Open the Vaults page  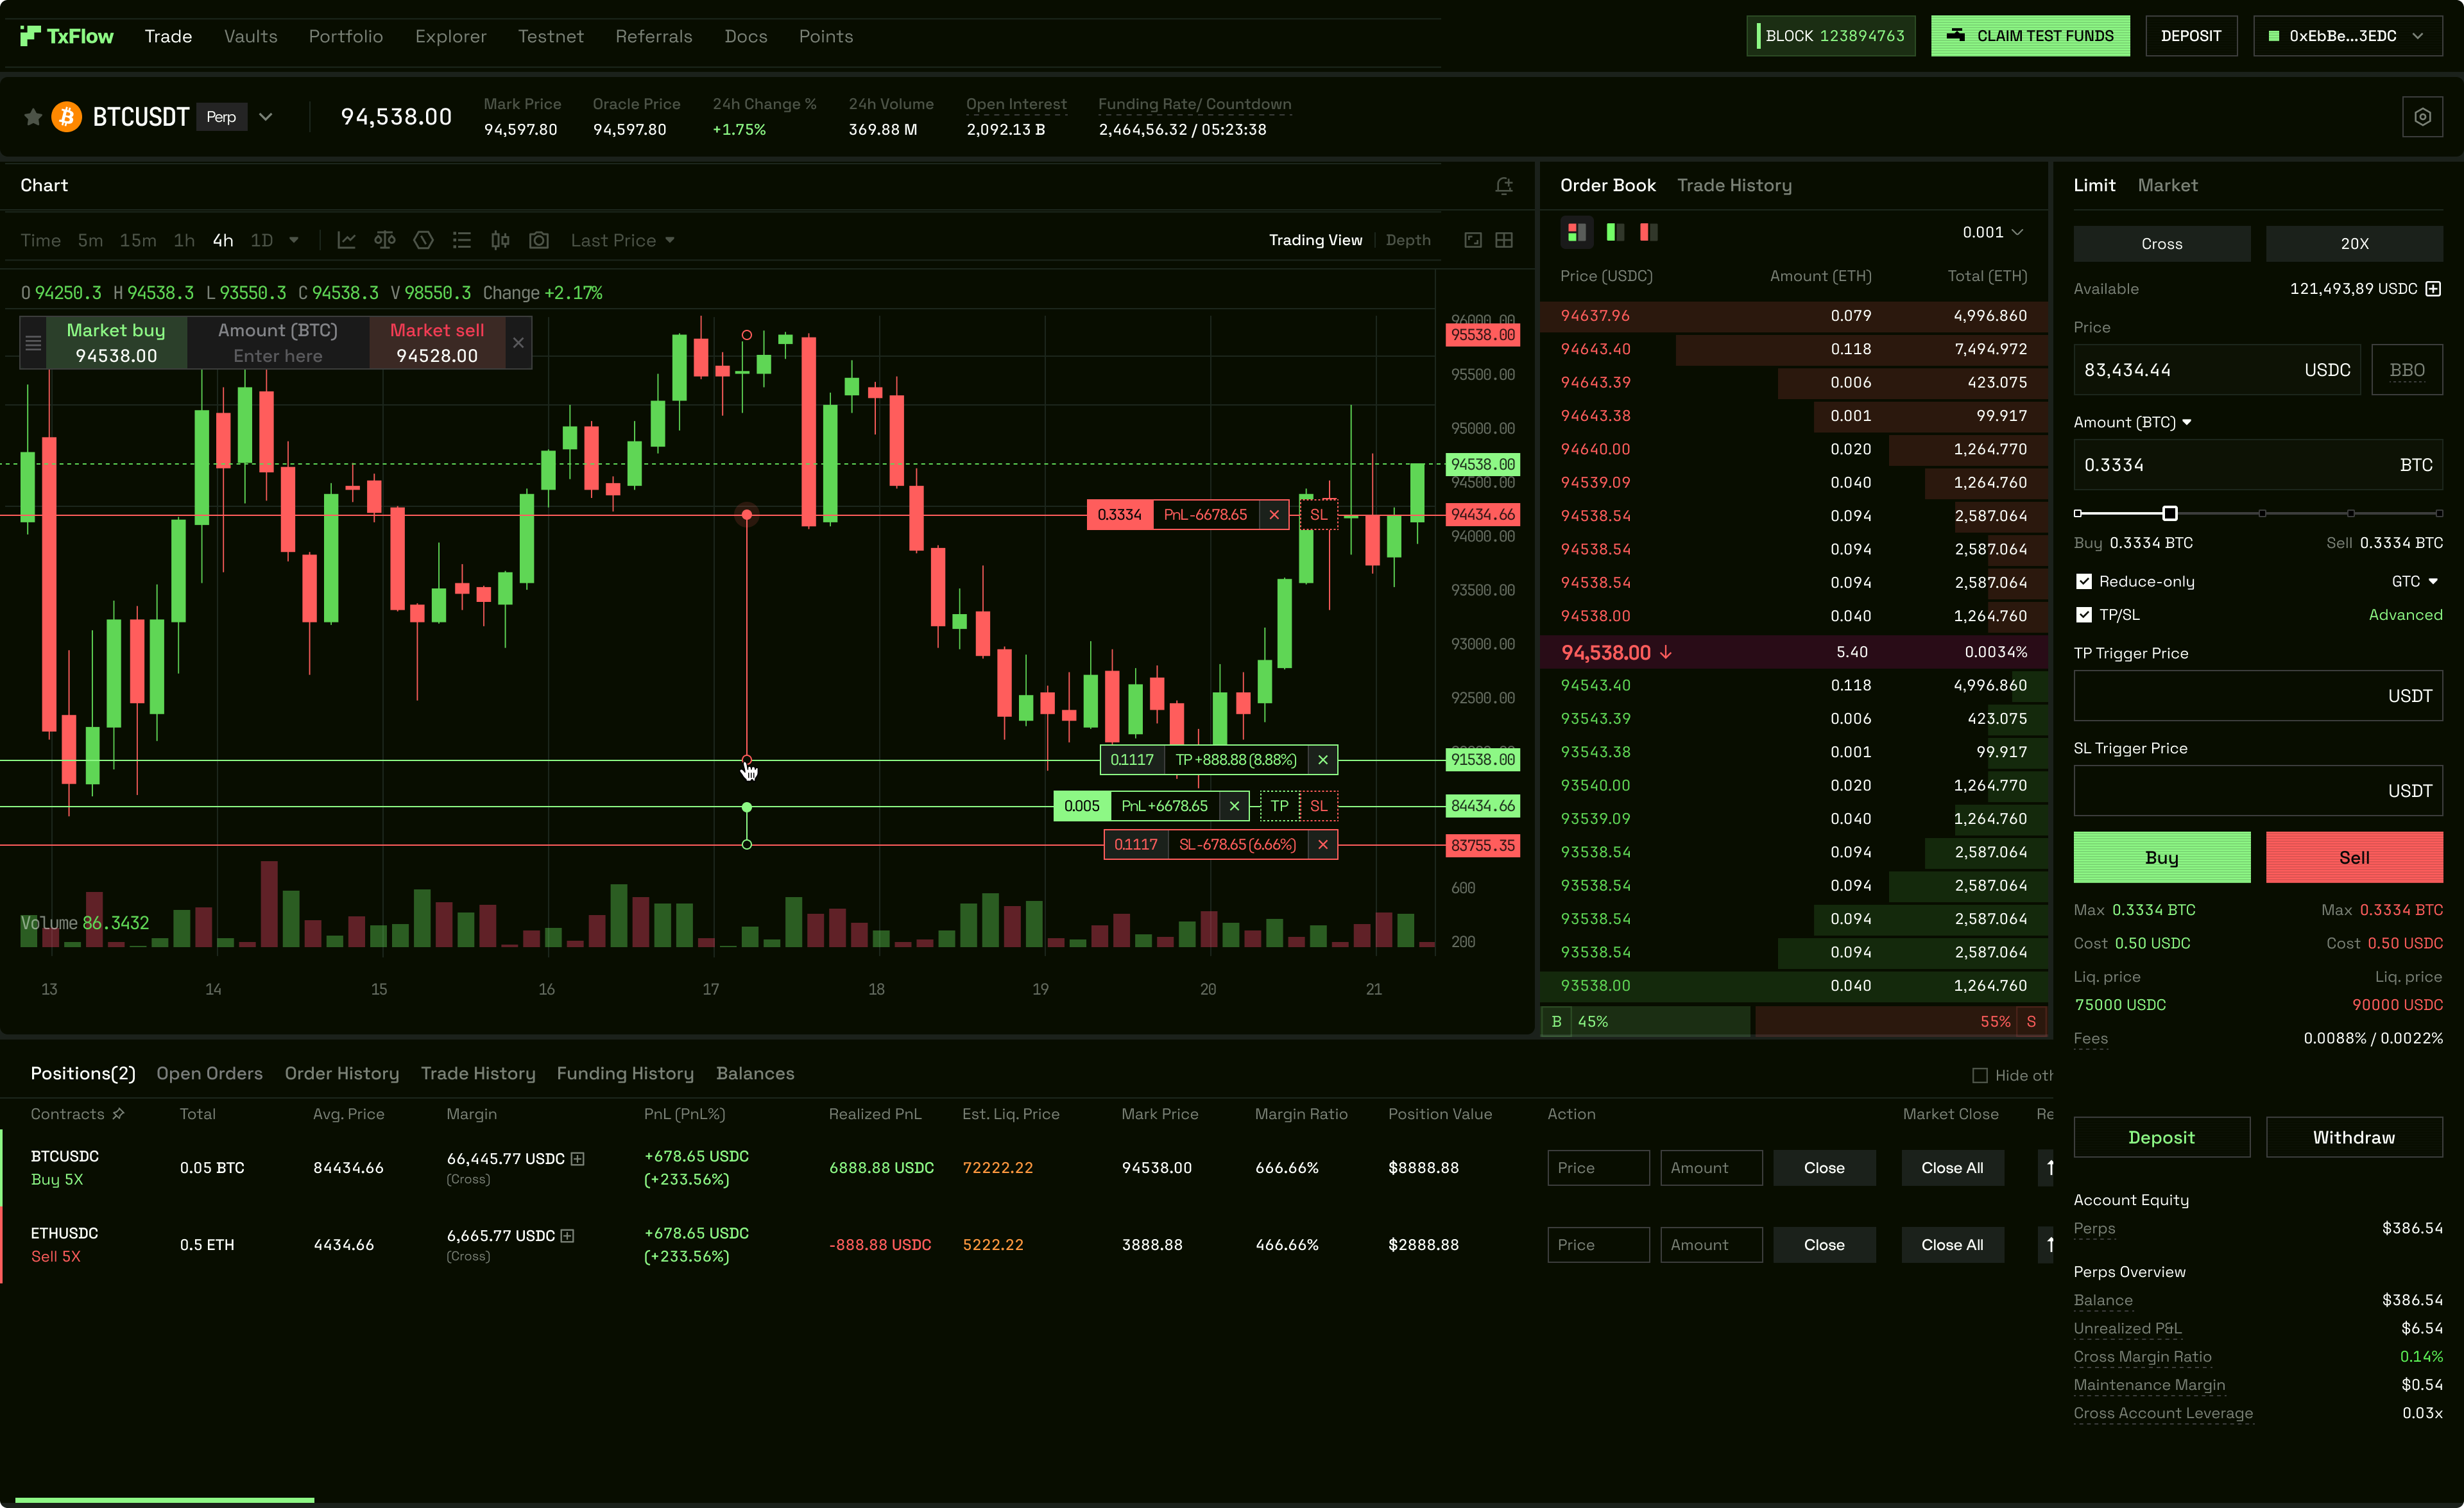(249, 36)
